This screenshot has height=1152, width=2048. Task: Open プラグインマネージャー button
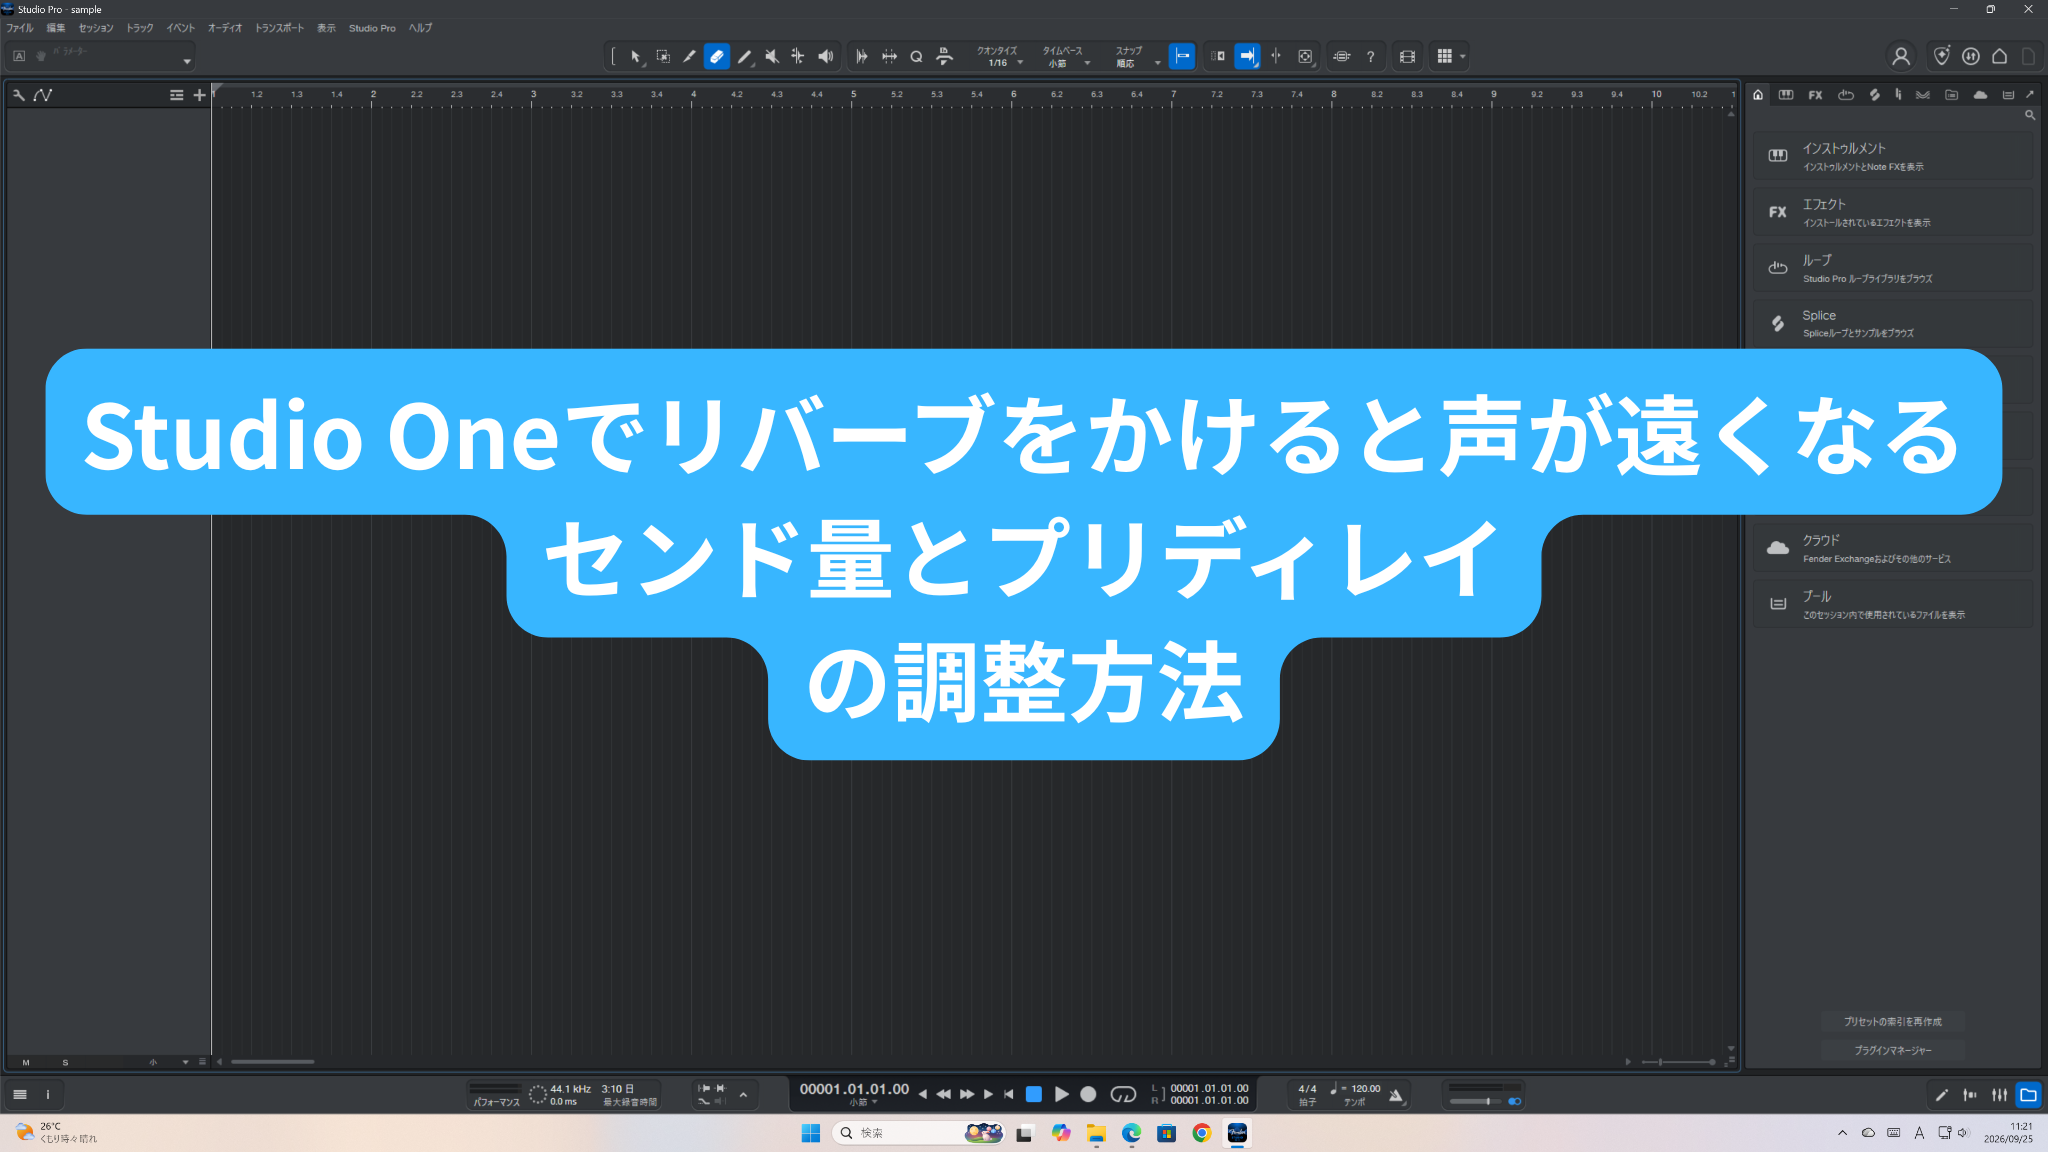click(x=1892, y=1050)
